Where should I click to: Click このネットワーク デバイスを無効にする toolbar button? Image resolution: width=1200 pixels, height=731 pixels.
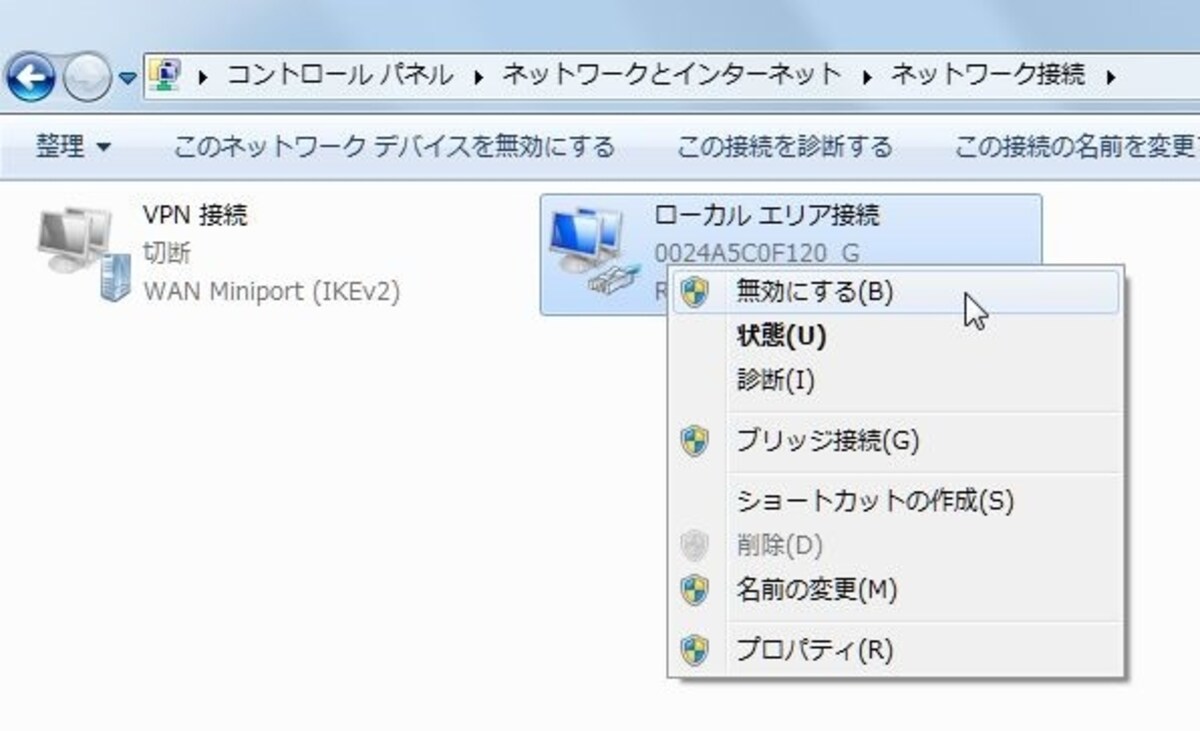pos(394,148)
